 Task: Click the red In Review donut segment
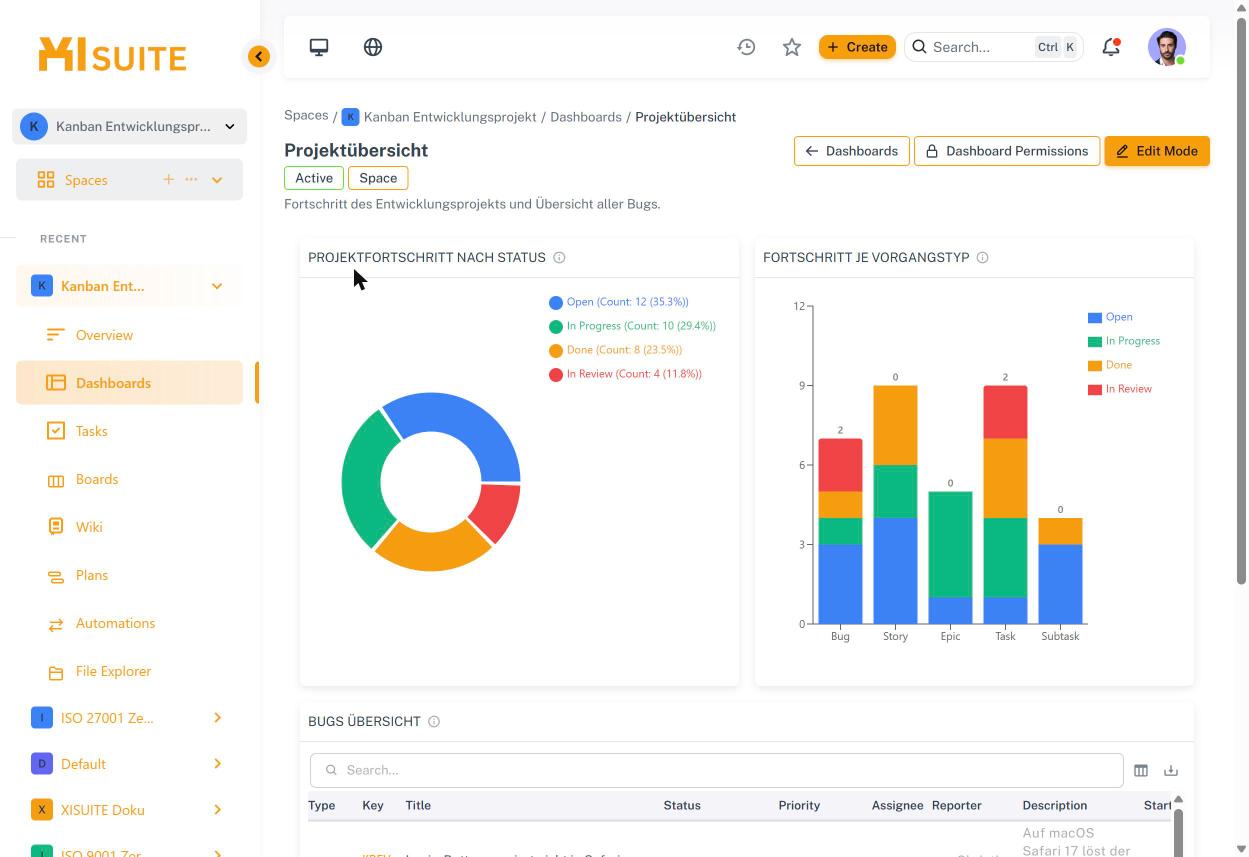click(496, 509)
